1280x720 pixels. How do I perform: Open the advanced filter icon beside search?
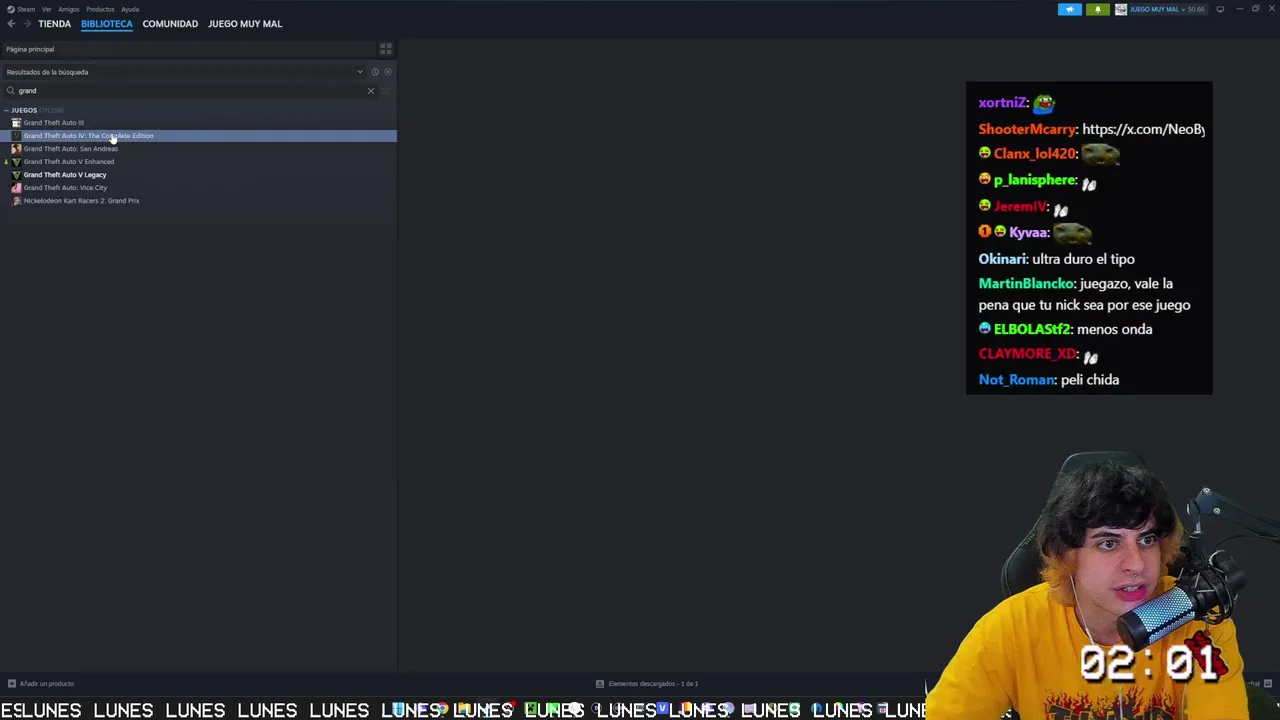(386, 91)
